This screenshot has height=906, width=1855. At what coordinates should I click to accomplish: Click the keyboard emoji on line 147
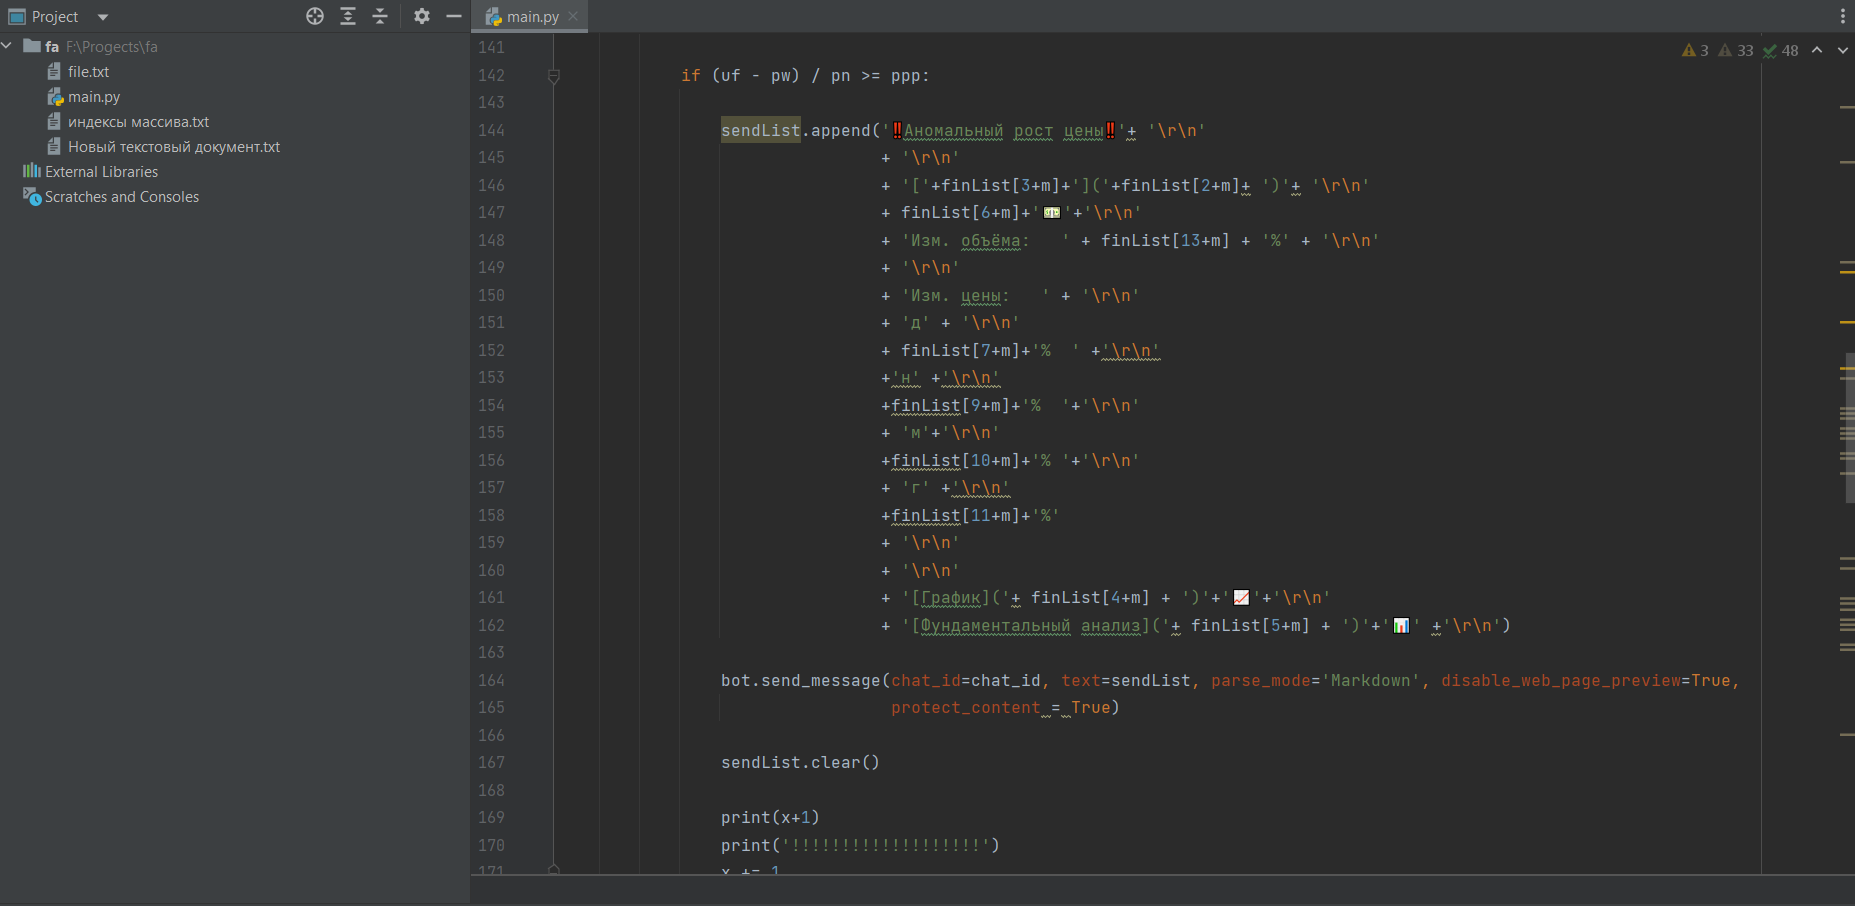coord(1051,213)
